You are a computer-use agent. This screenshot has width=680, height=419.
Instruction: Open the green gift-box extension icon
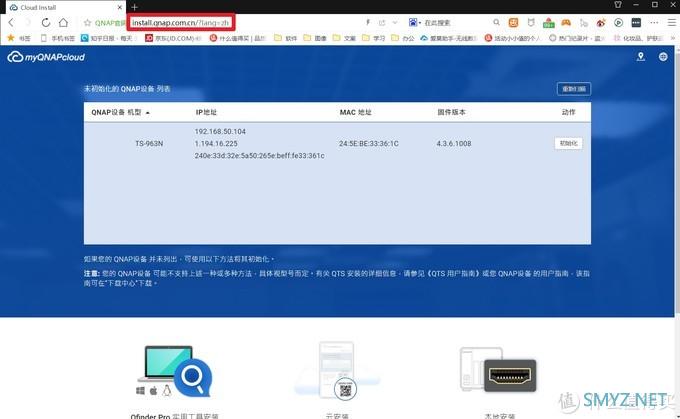[x=549, y=23]
